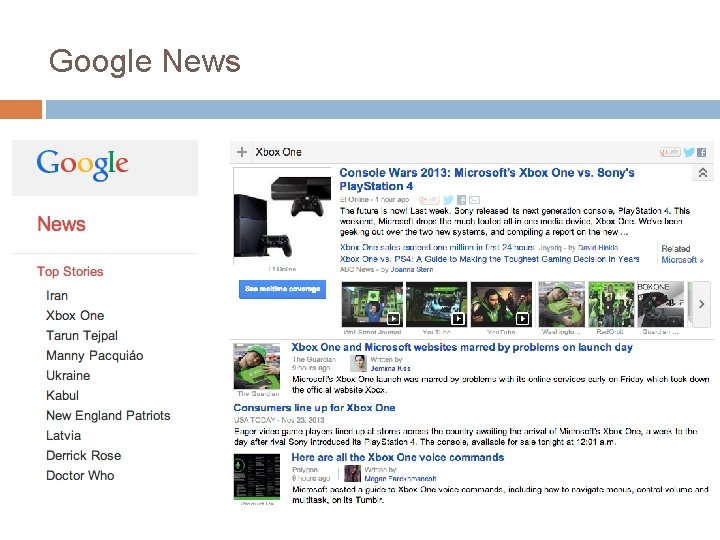This screenshot has height=540, width=720.
Task: Select Top Stories in the sidebar
Action: click(x=70, y=271)
